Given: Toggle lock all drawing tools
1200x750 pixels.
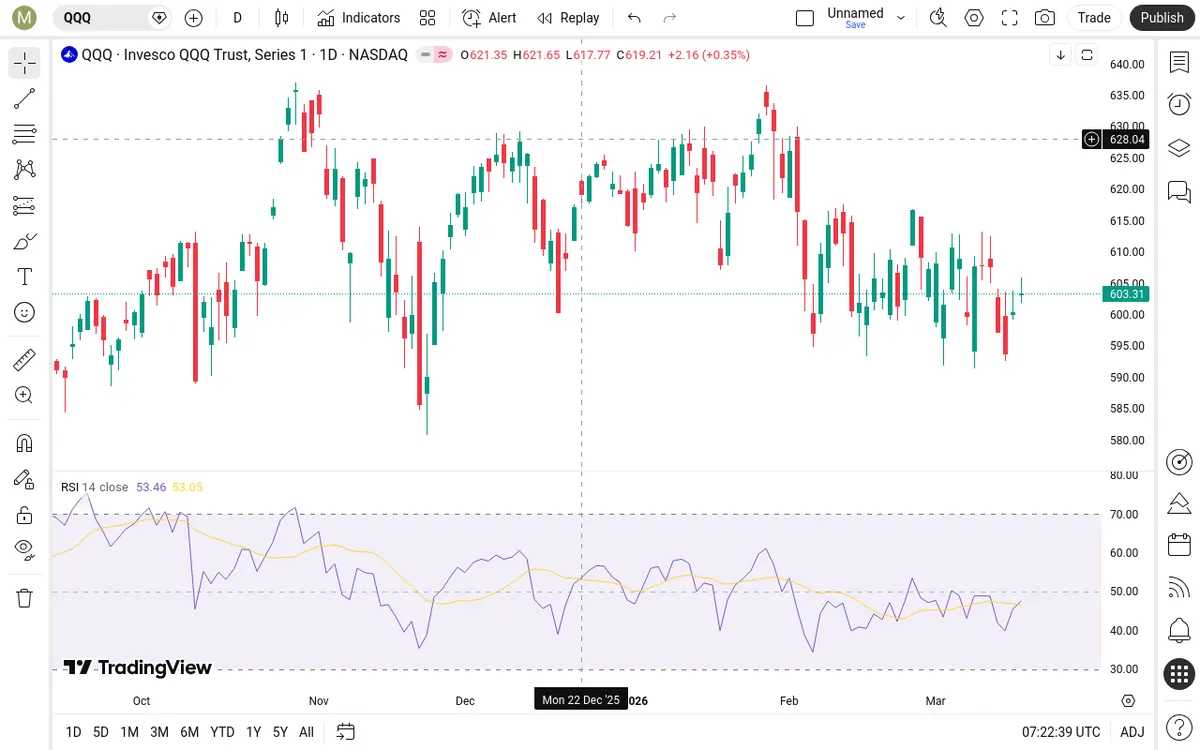Looking at the screenshot, I should (x=25, y=515).
